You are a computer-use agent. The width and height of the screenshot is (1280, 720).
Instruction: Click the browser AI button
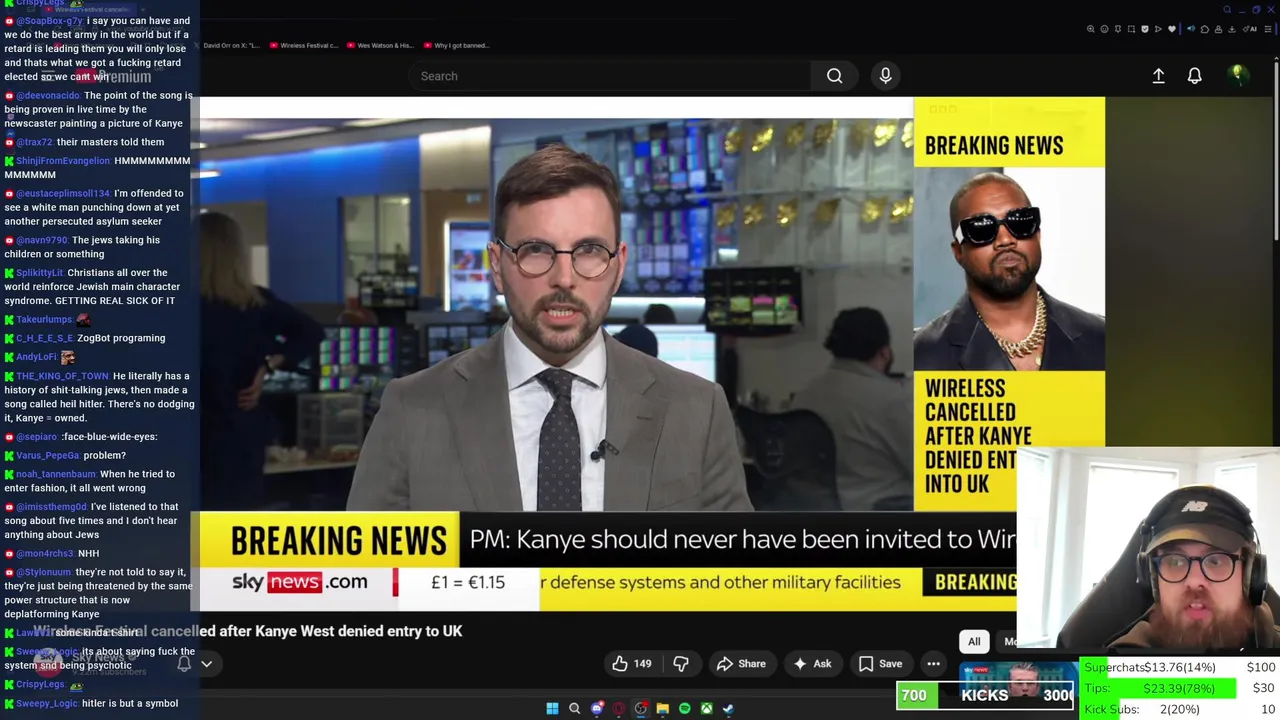[1250, 29]
